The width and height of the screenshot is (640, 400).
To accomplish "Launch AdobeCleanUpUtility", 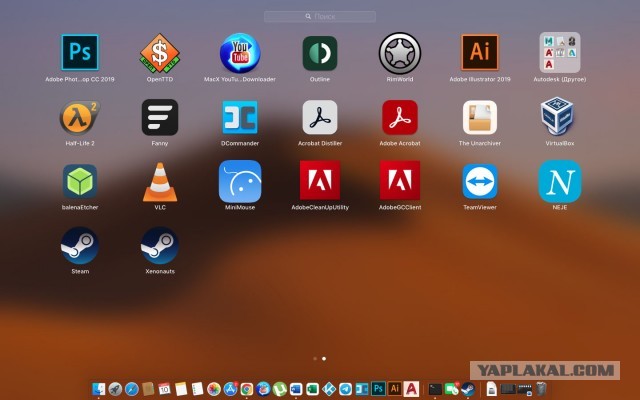I will [320, 180].
